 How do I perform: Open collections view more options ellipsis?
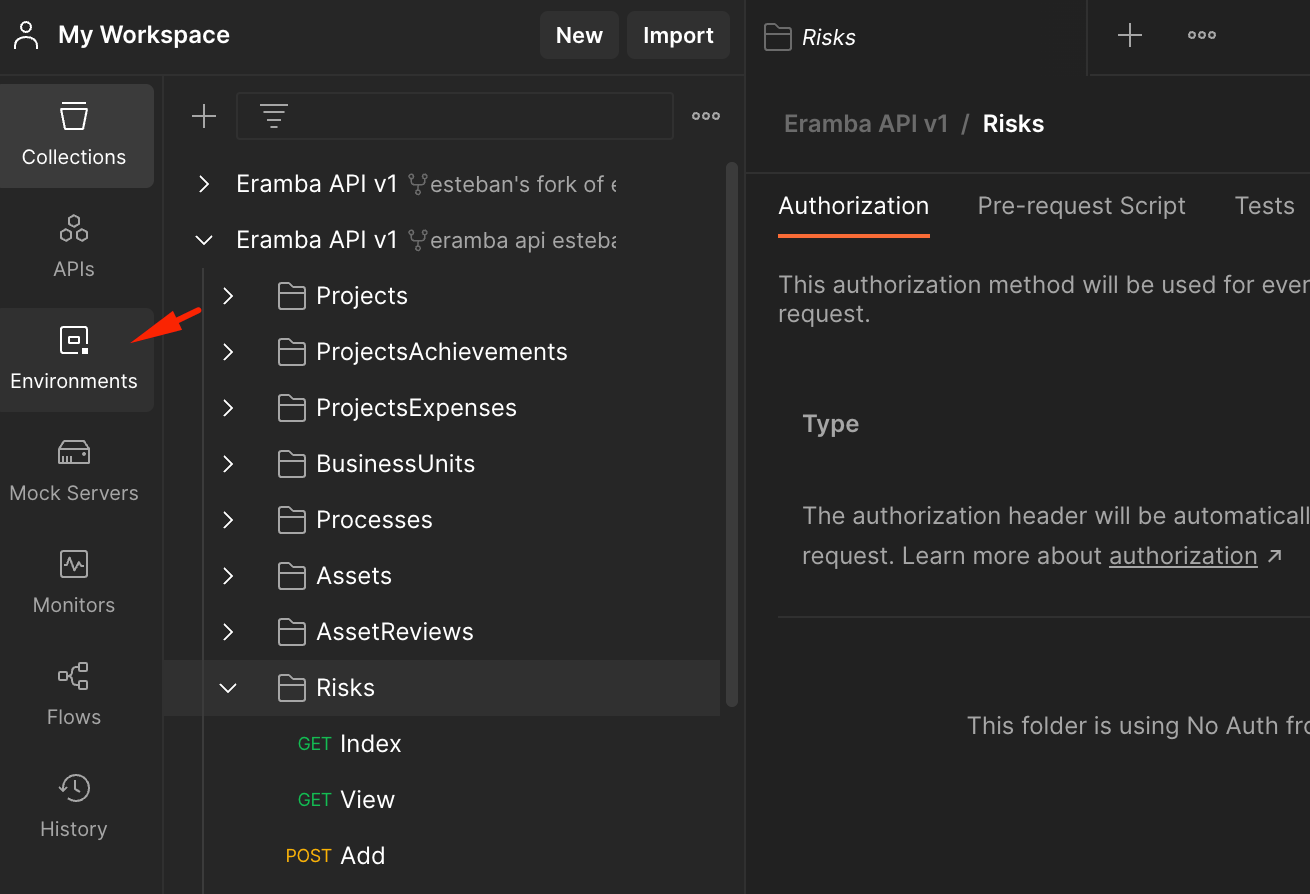[706, 117]
